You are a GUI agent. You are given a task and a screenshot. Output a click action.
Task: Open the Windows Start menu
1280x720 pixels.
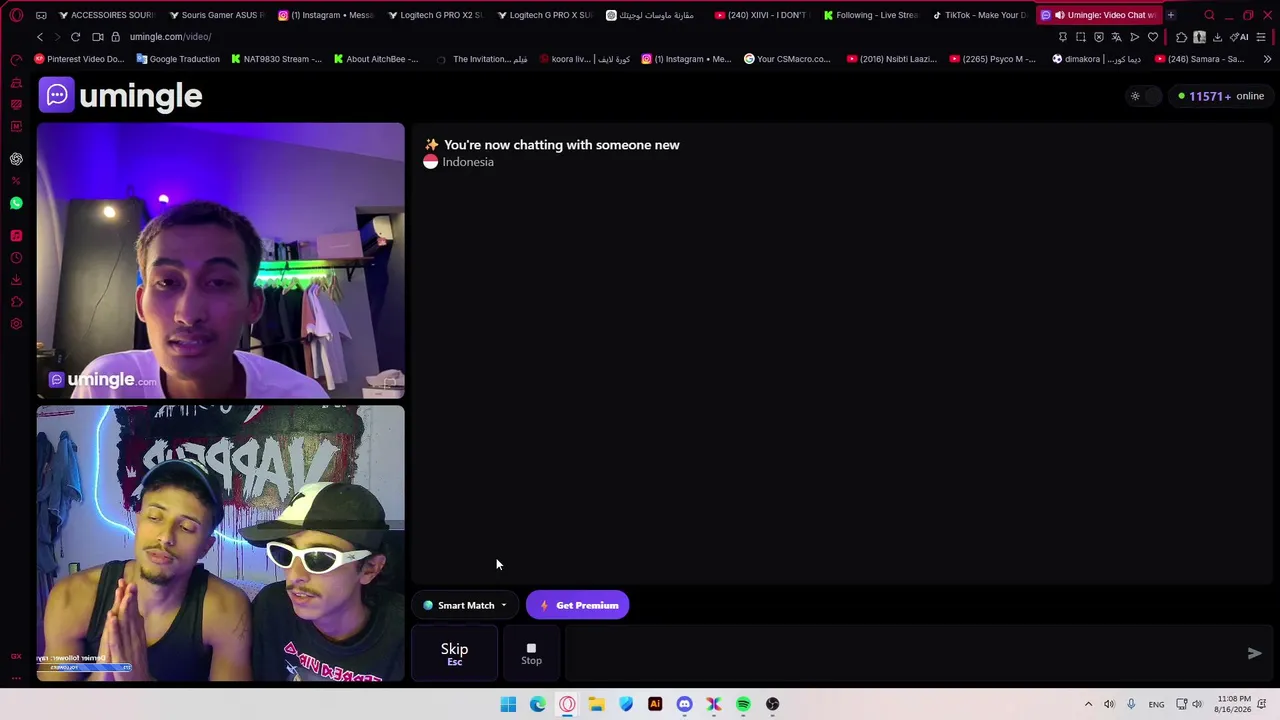pyautogui.click(x=508, y=704)
